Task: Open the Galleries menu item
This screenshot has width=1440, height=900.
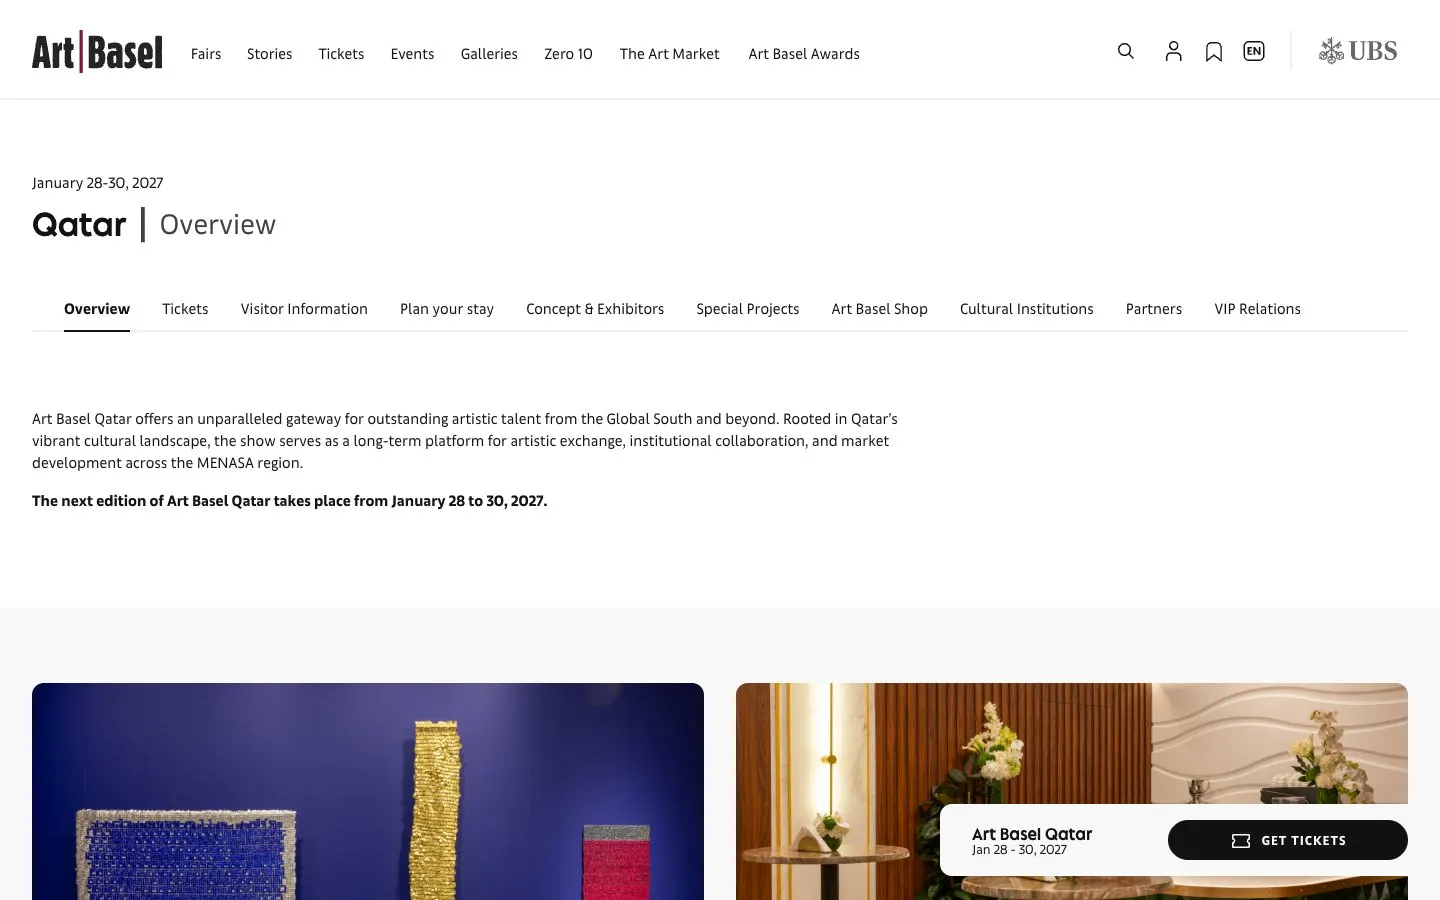Action: click(489, 54)
